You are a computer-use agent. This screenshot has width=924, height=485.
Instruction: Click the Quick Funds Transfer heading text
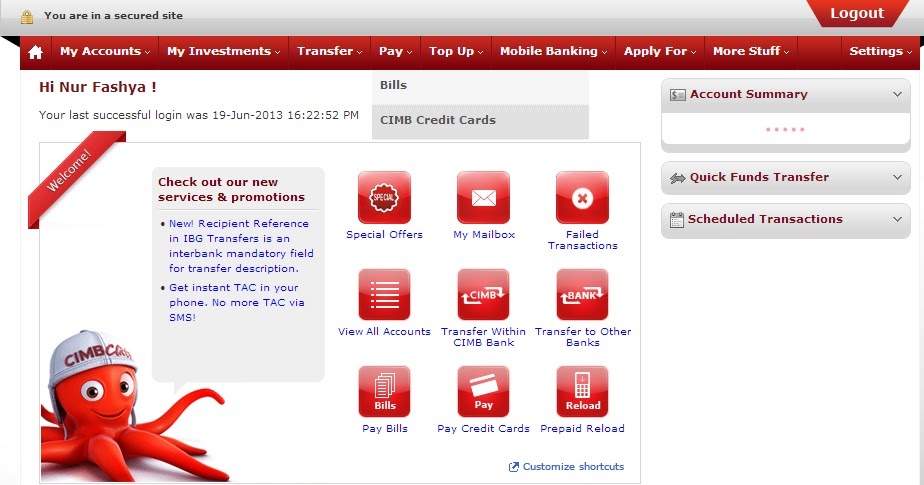coord(759,177)
